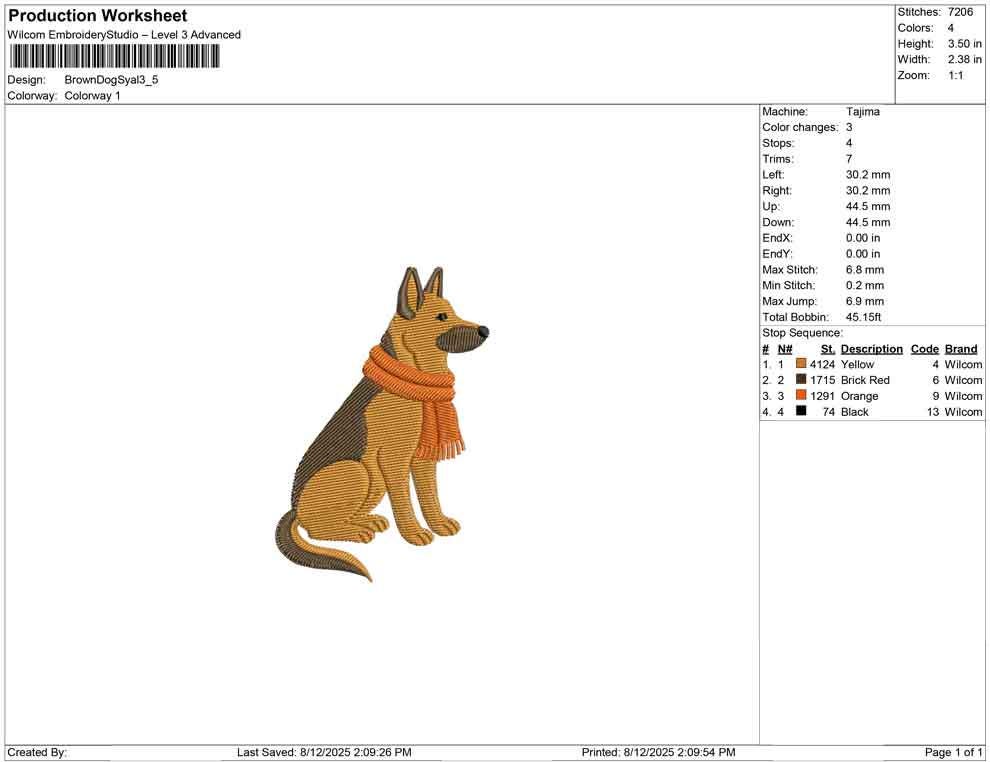Image resolution: width=990 pixels, height=762 pixels.
Task: Click the Stop Sequence heading
Action: [800, 332]
